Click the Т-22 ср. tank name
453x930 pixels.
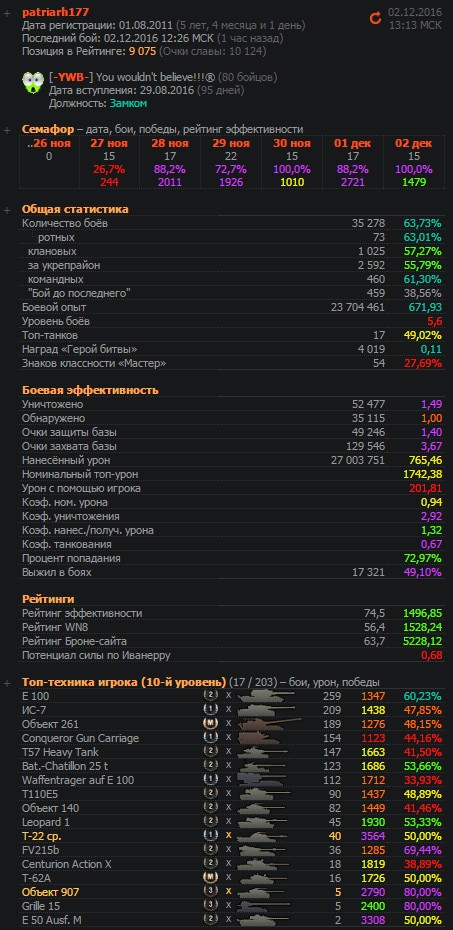pyautogui.click(x=42, y=836)
